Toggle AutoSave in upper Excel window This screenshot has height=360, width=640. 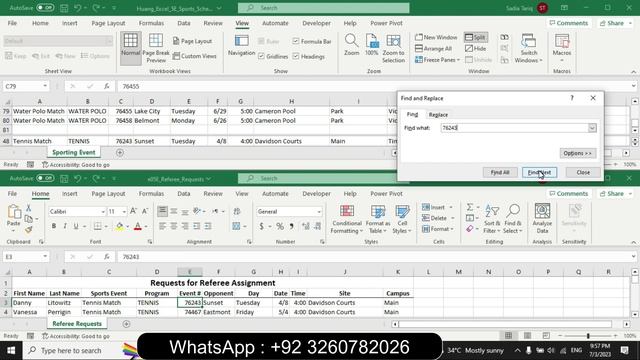click(x=45, y=8)
